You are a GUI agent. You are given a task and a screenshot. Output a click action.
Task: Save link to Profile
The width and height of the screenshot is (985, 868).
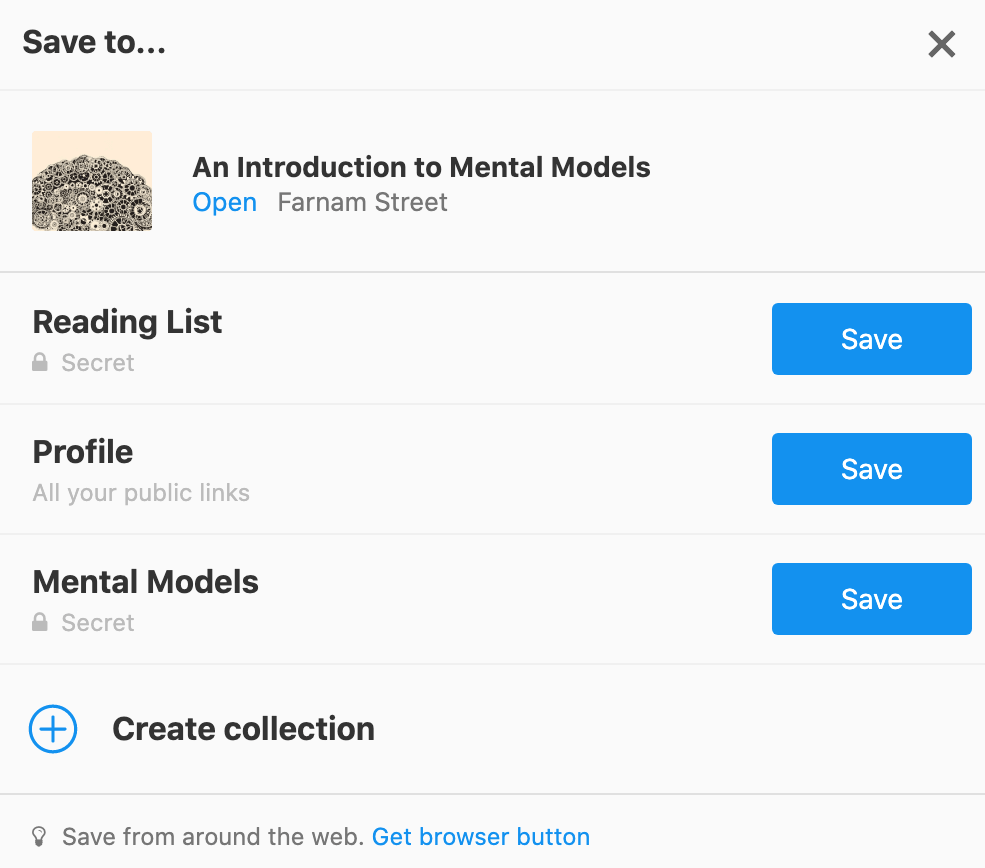tap(871, 469)
